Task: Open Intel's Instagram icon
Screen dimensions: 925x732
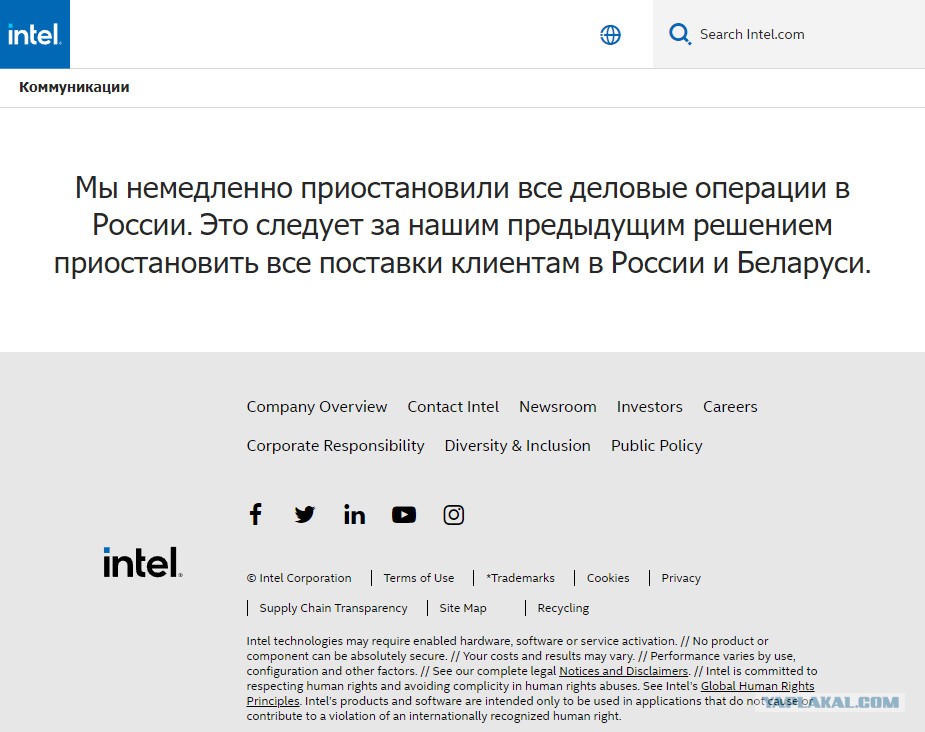Action: (x=454, y=514)
